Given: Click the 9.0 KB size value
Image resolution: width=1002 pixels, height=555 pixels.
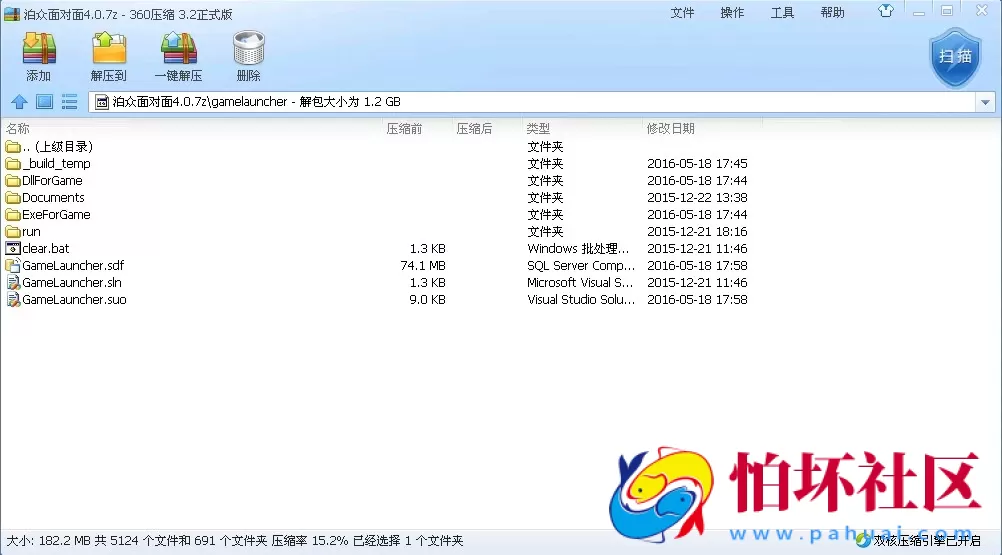Looking at the screenshot, I should (x=428, y=300).
